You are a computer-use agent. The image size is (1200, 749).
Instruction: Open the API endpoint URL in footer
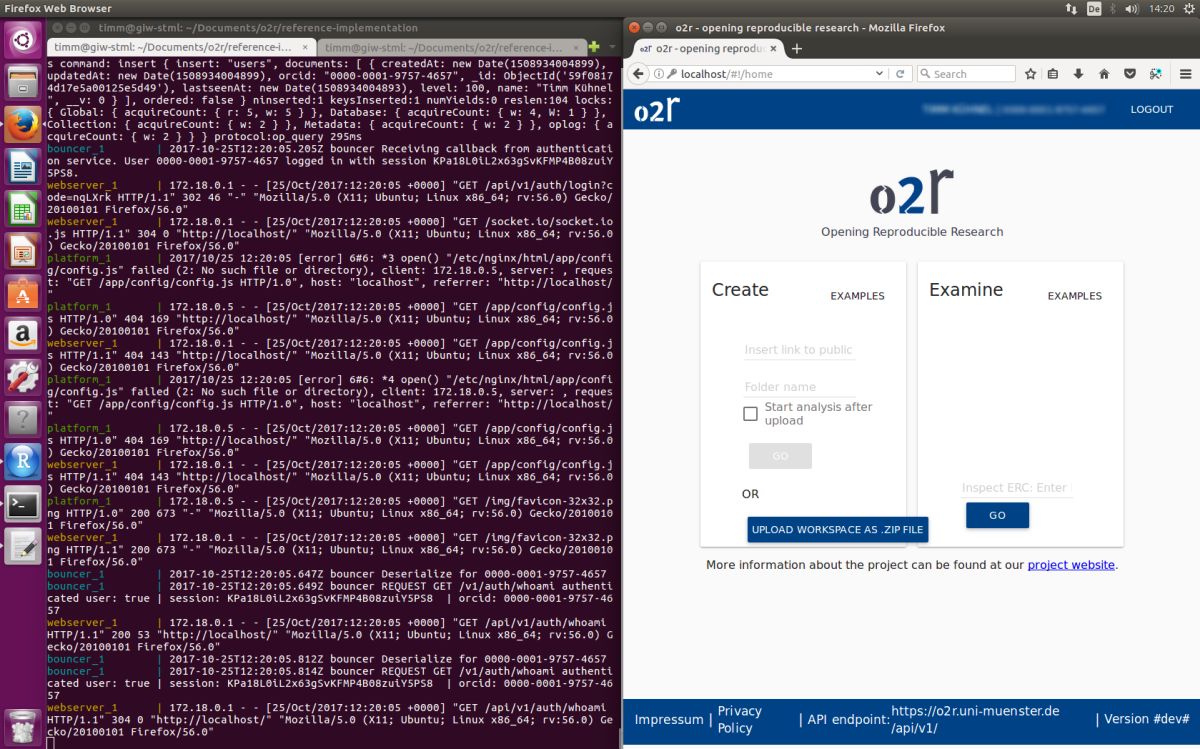[975, 719]
